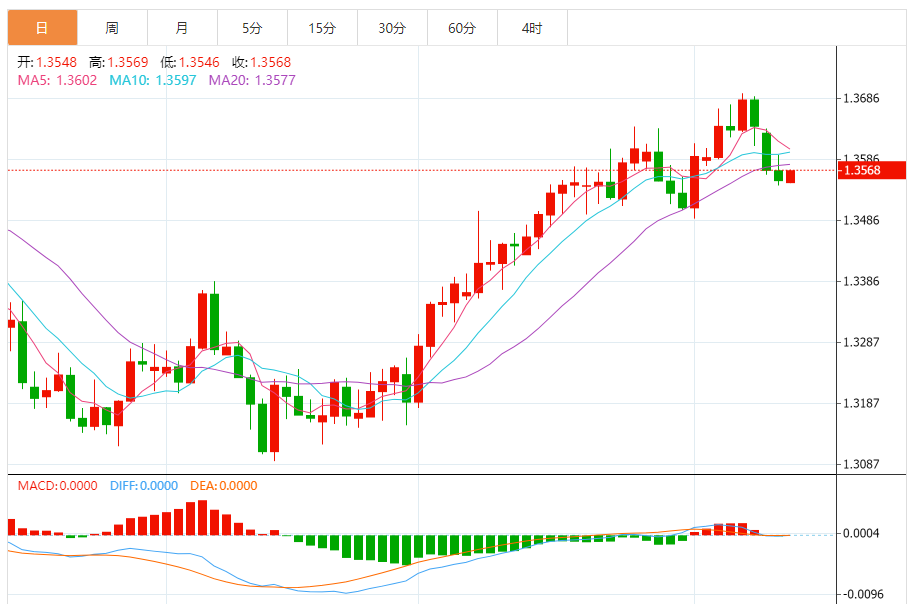Click the 1.3386 price axis label
The height and width of the screenshot is (604, 914).
(x=861, y=282)
